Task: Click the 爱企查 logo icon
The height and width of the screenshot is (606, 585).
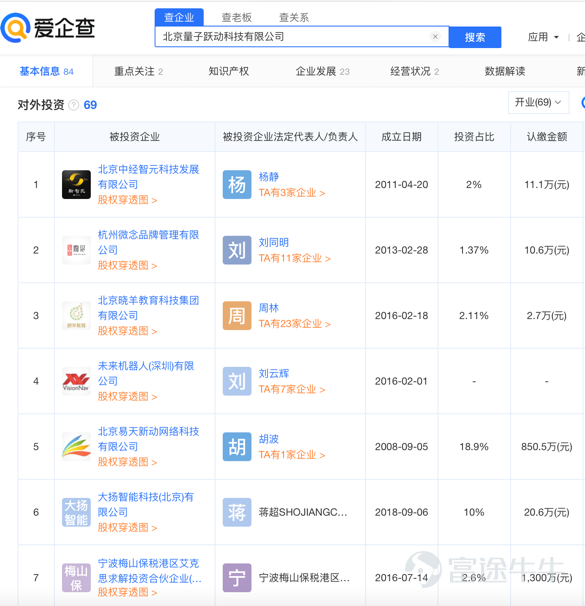Action: click(15, 28)
